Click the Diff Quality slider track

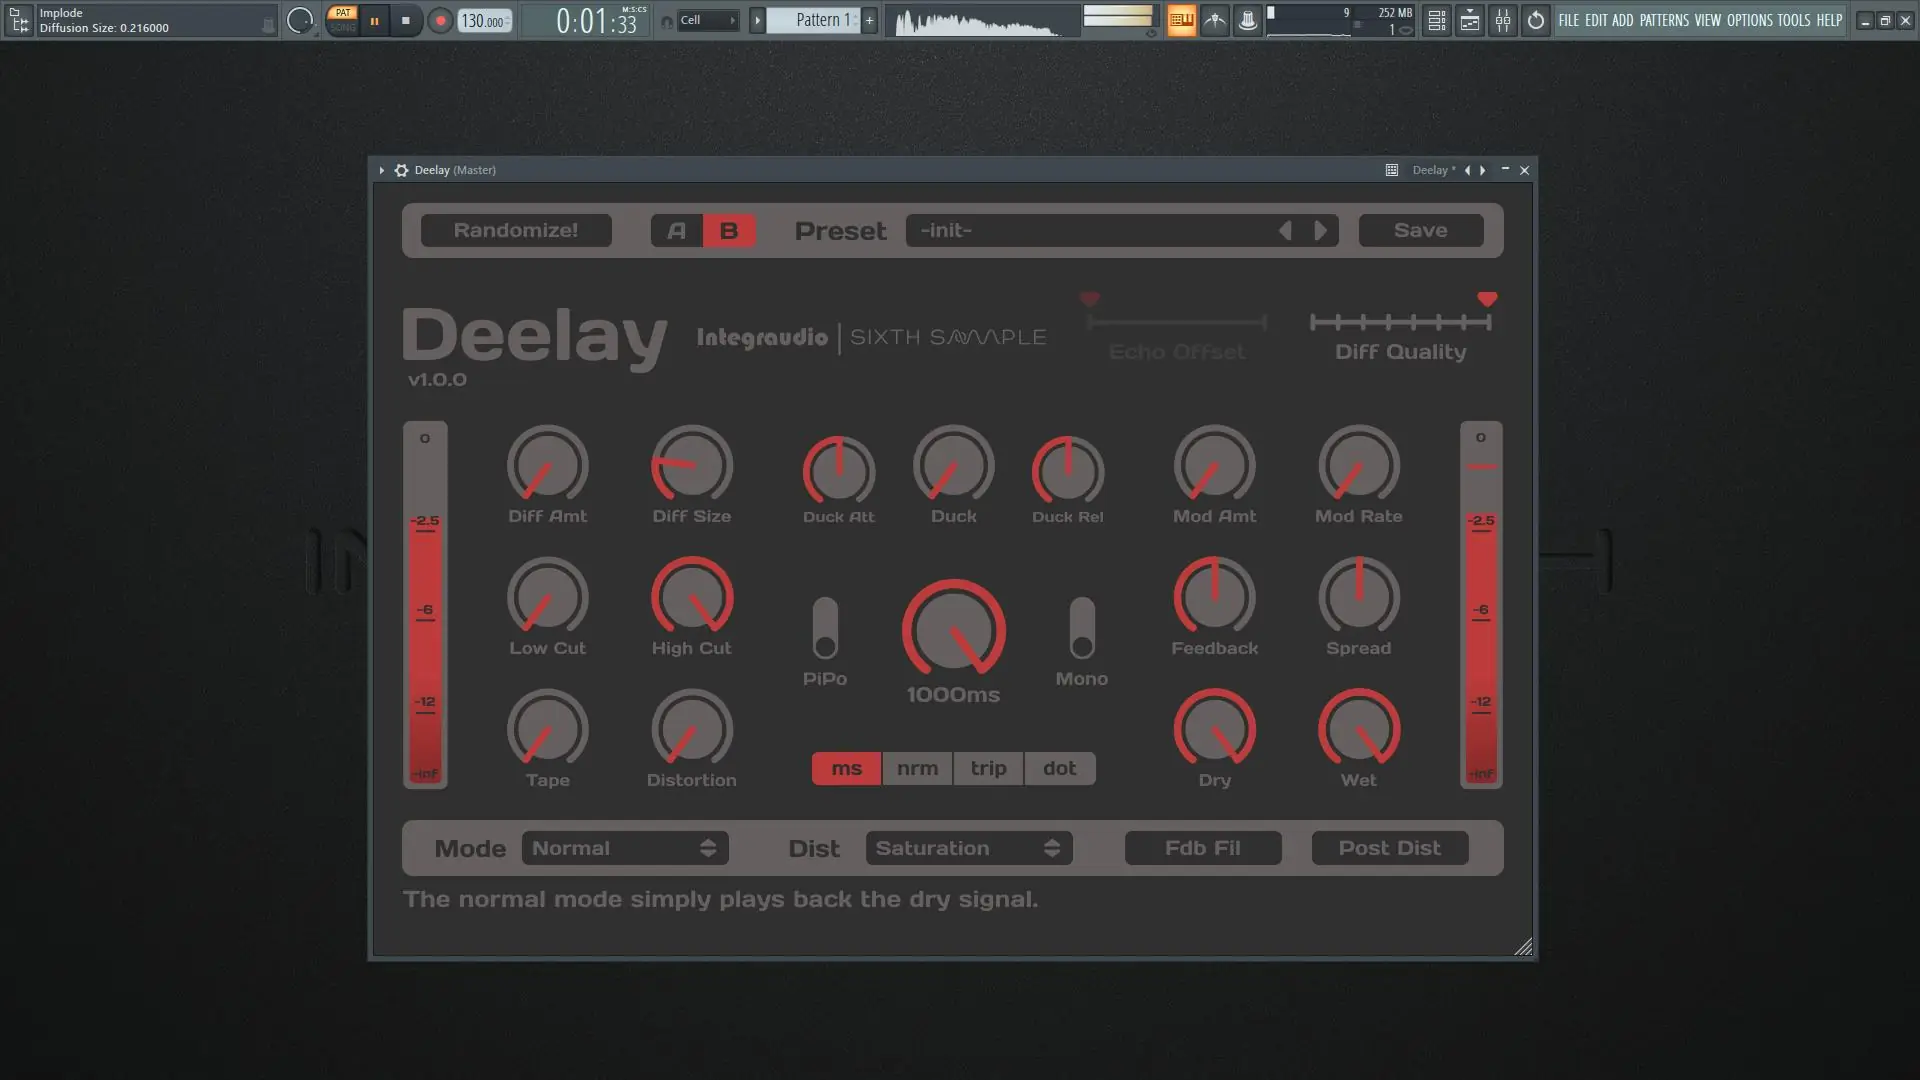(1400, 322)
